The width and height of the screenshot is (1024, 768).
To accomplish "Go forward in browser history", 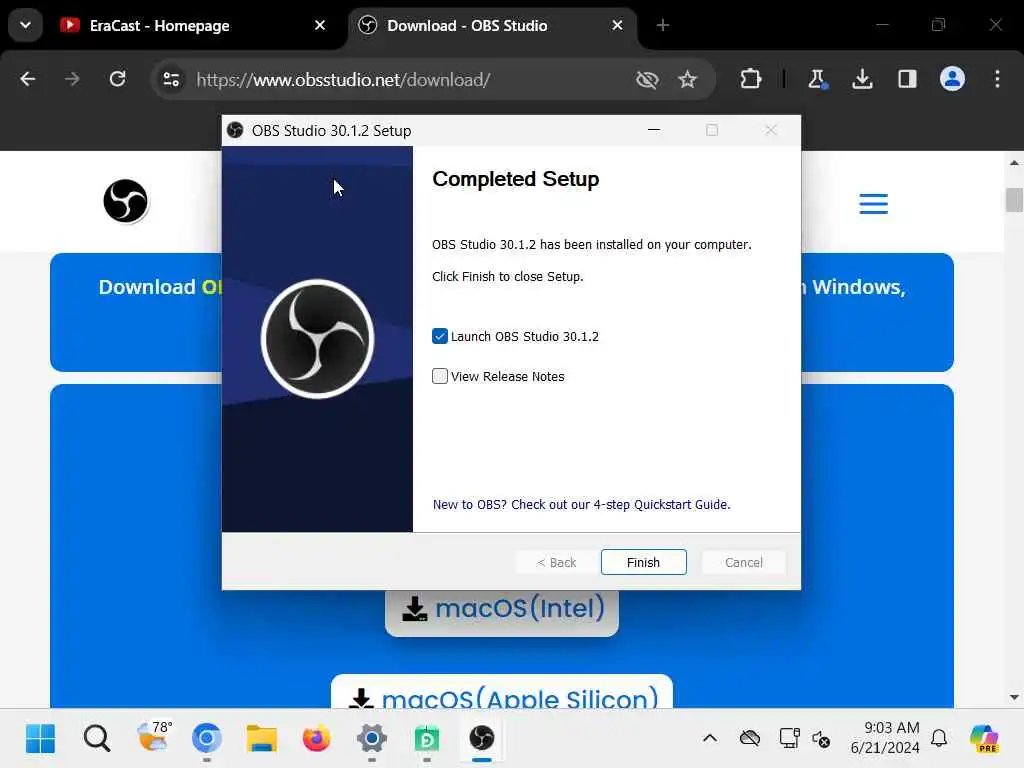I will pos(72,79).
